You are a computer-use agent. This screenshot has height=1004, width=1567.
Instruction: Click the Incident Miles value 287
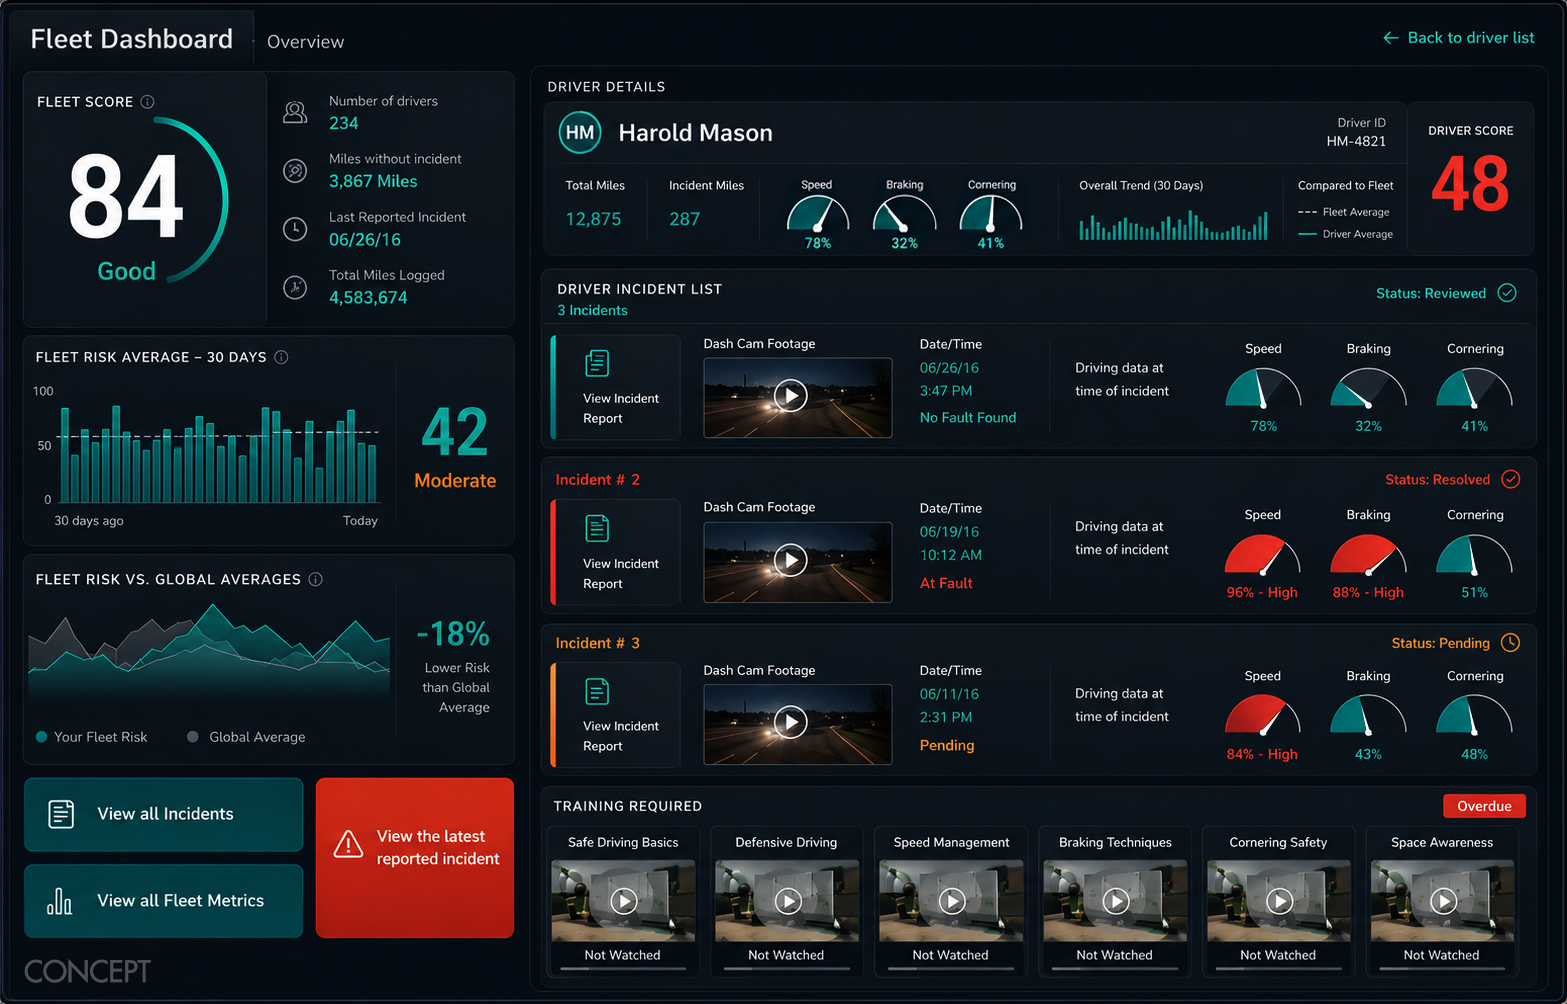(x=684, y=219)
